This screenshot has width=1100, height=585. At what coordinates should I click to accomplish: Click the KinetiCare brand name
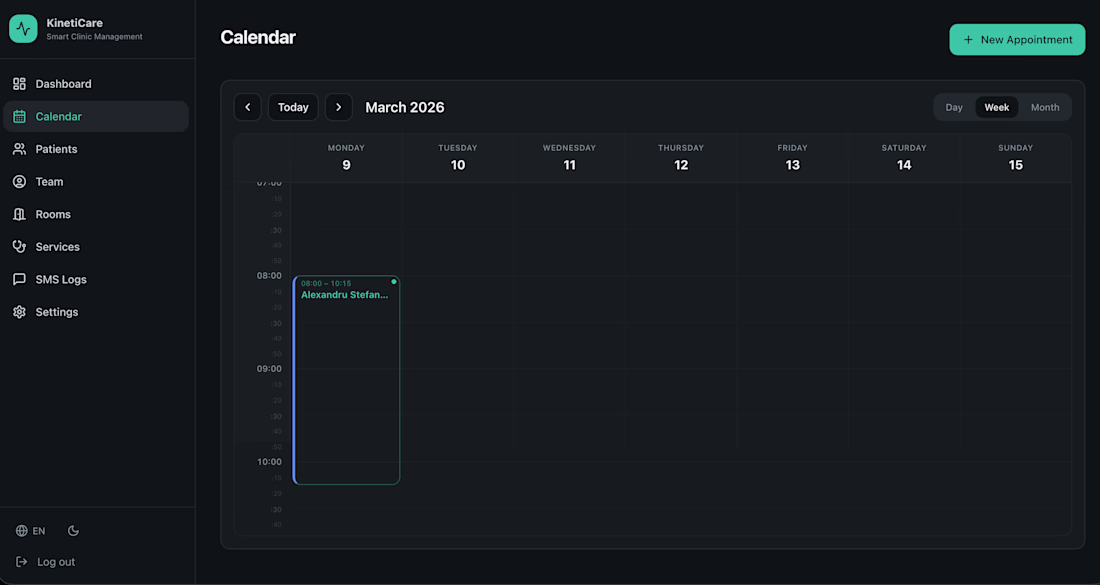[74, 23]
